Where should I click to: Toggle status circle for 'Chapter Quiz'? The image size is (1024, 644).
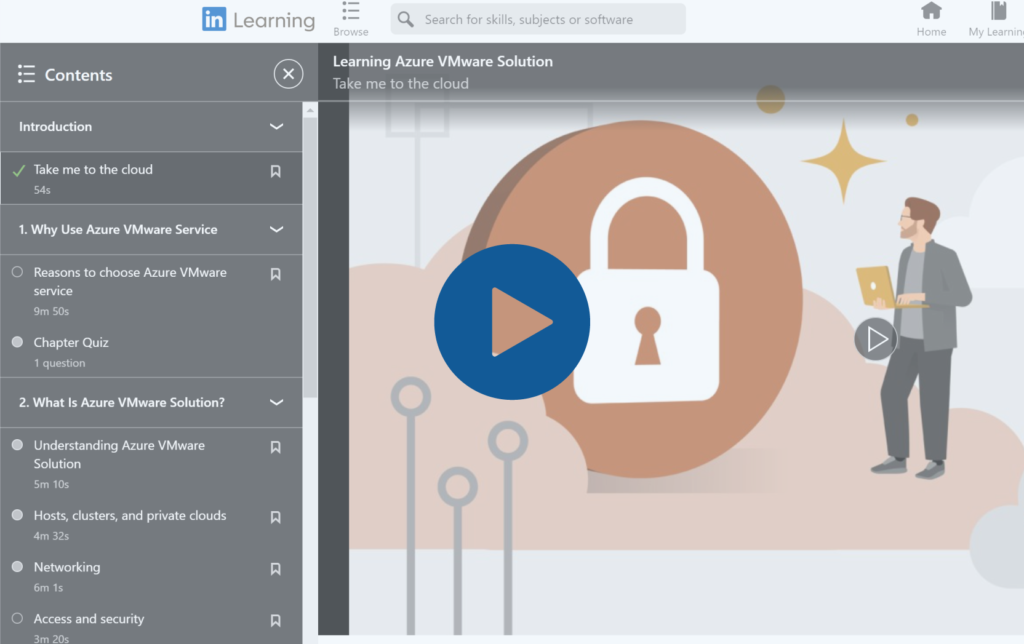(x=18, y=342)
